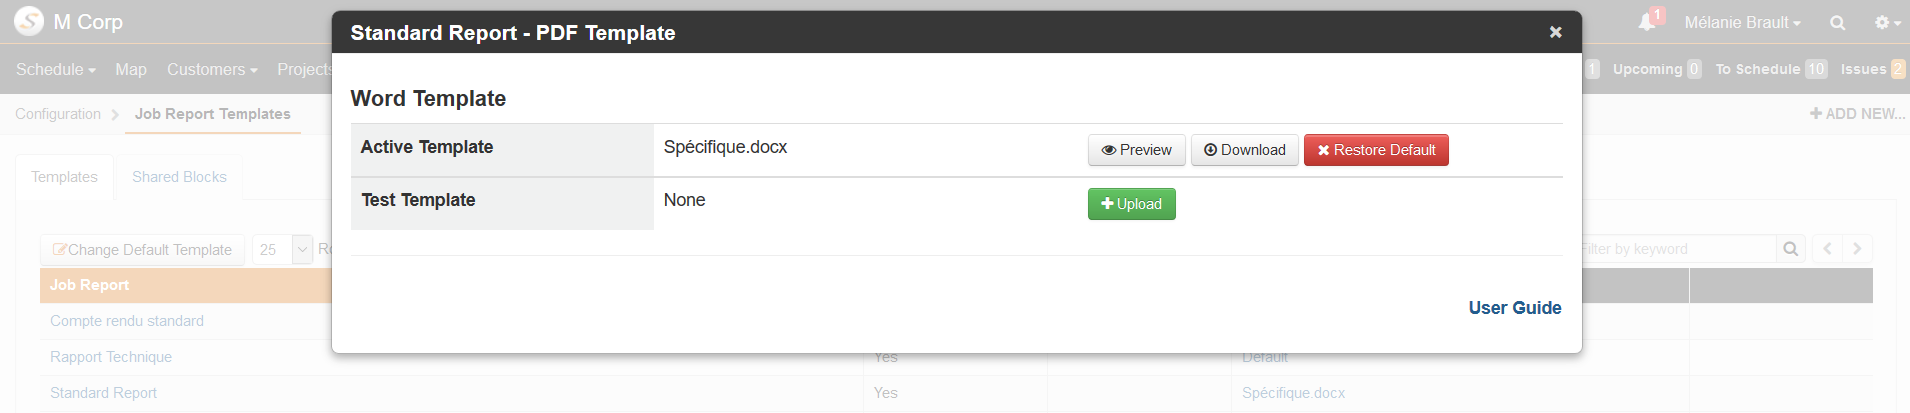The height and width of the screenshot is (413, 1910).
Task: Open the rows-per-page 25 dropdown
Action: point(283,249)
